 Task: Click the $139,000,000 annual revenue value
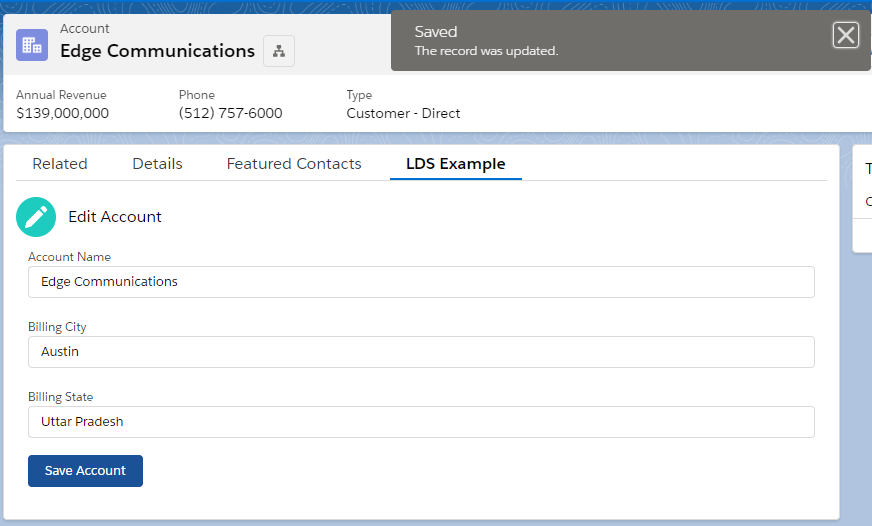tap(62, 113)
